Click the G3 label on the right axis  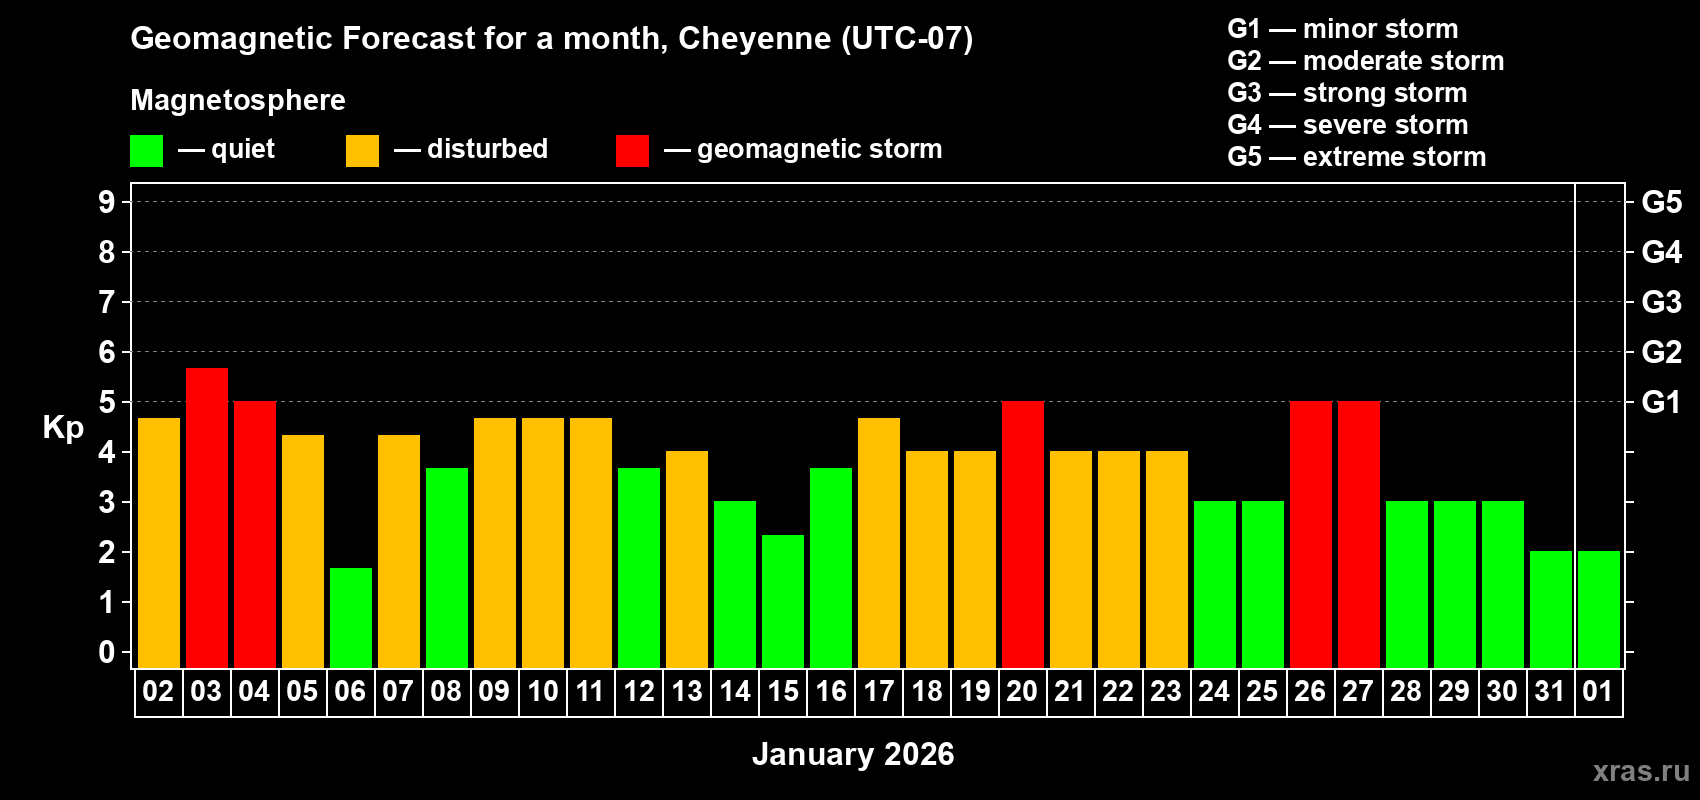tap(1661, 302)
